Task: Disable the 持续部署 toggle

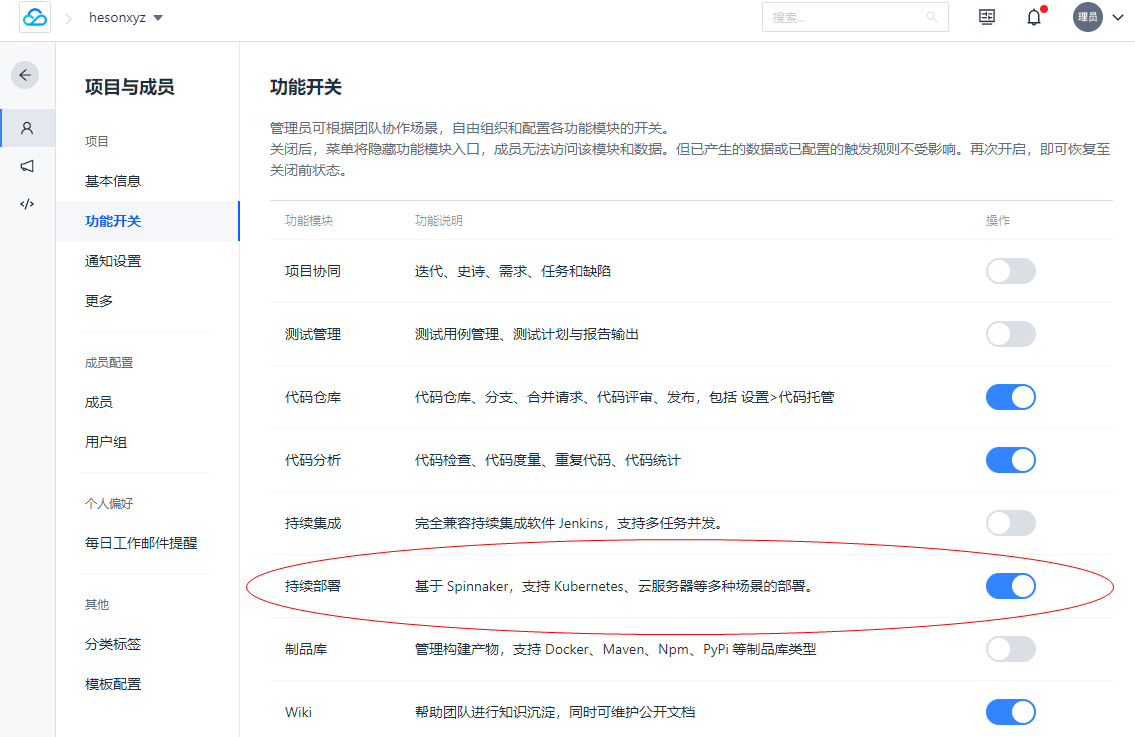Action: 1010,586
